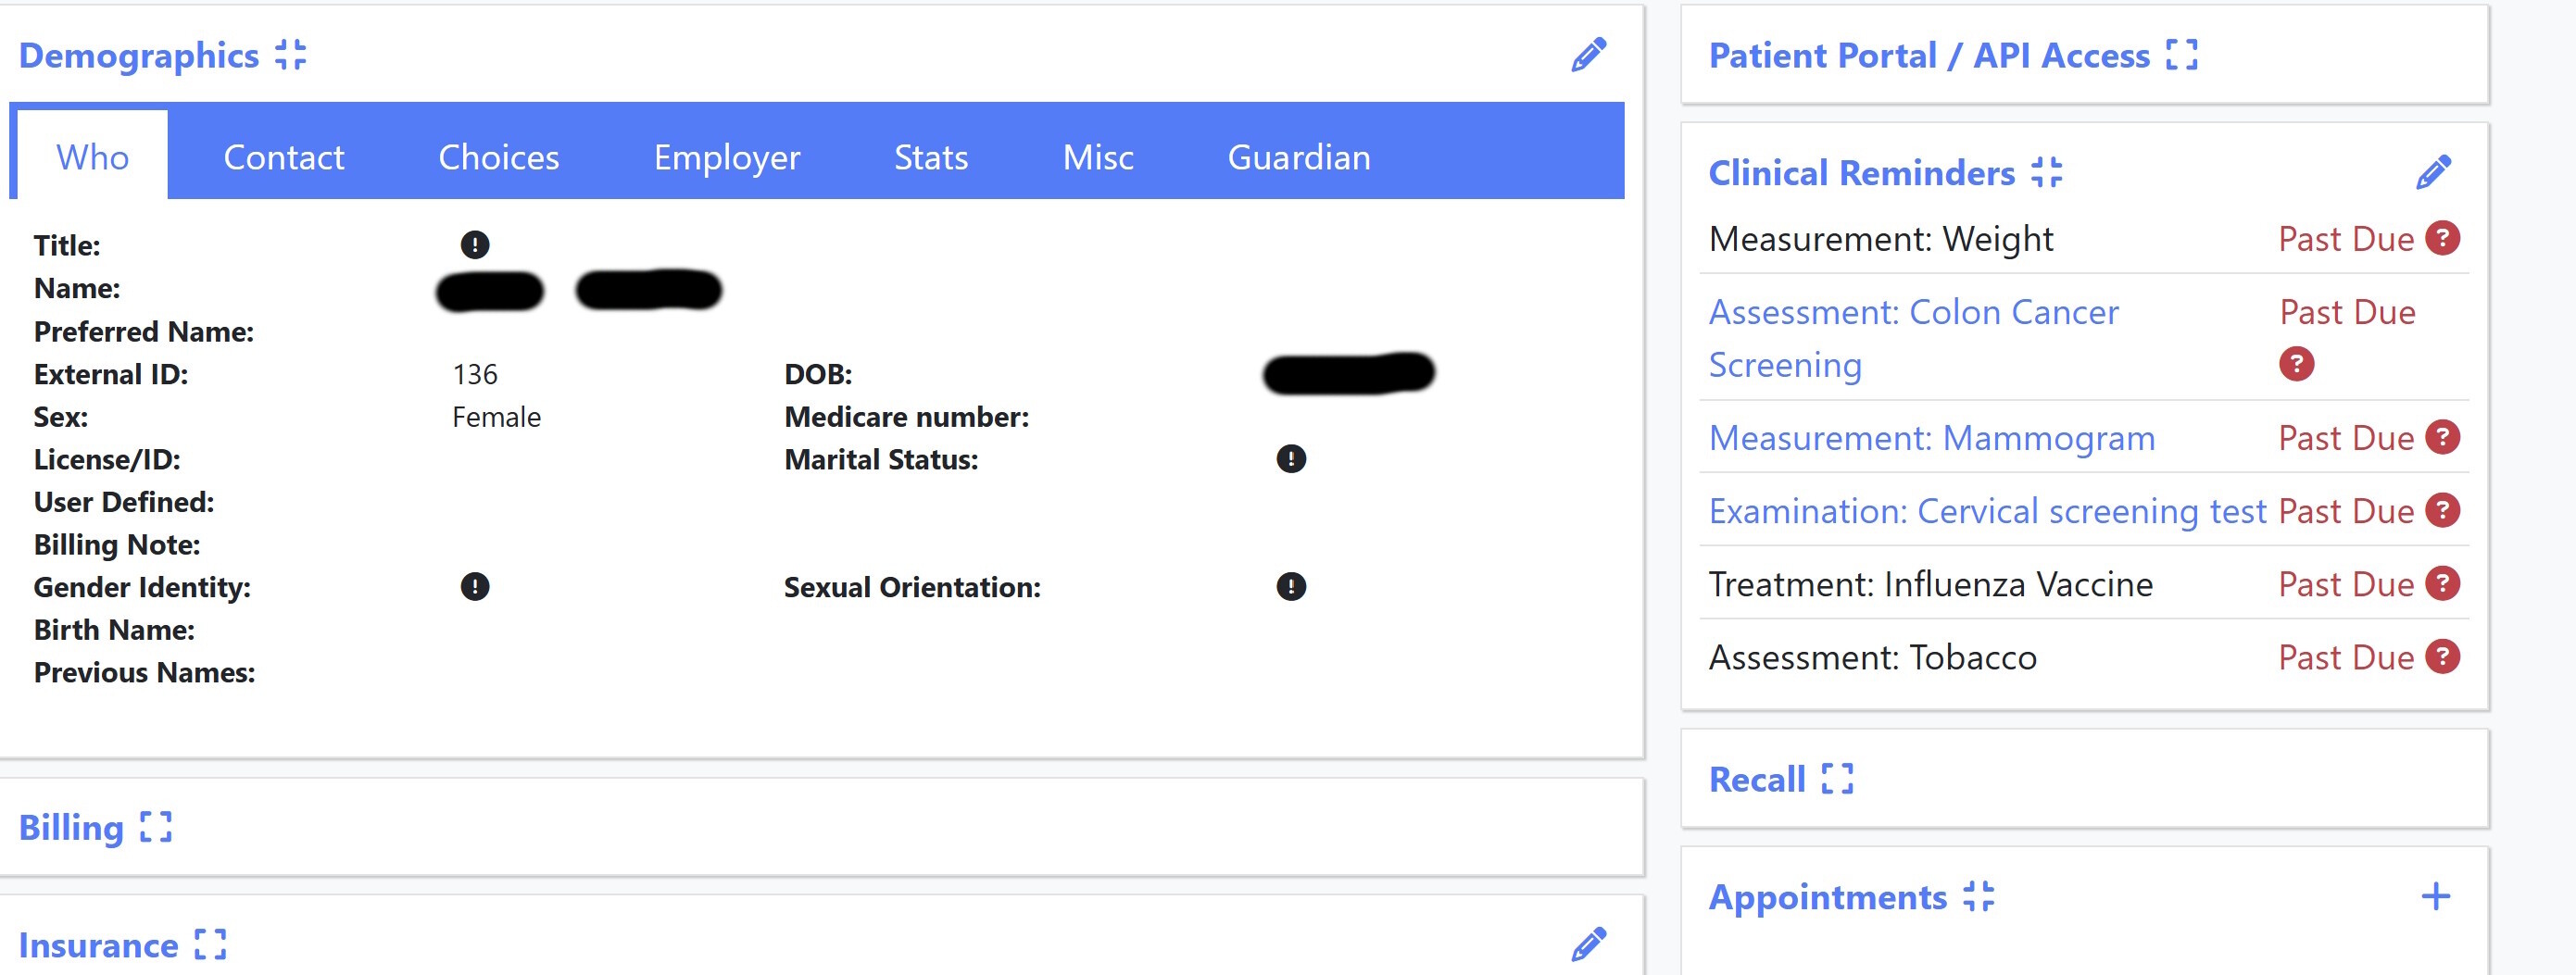
Task: Edit Clinical Reminders with the pencil icon
Action: tap(2433, 172)
